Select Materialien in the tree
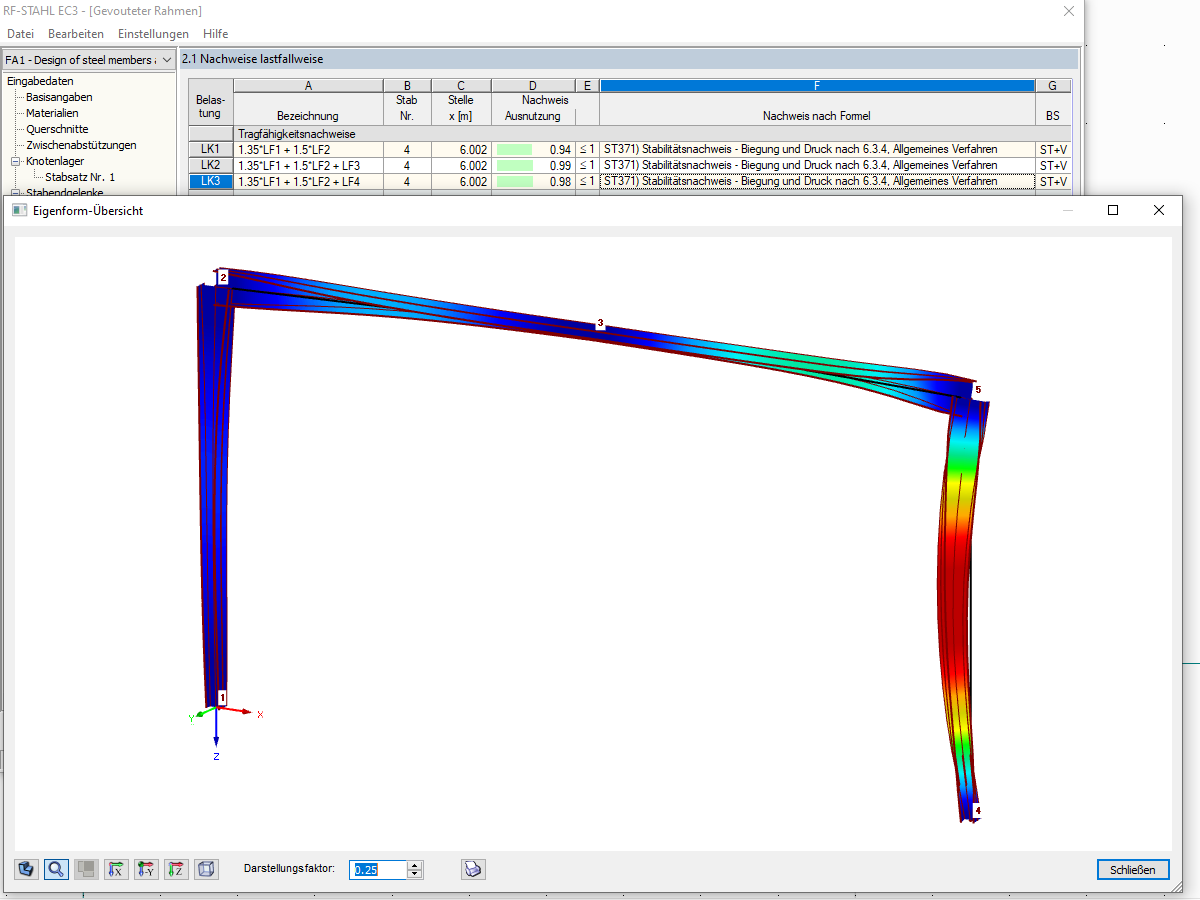Screen dimensions: 1200x900 [52, 113]
